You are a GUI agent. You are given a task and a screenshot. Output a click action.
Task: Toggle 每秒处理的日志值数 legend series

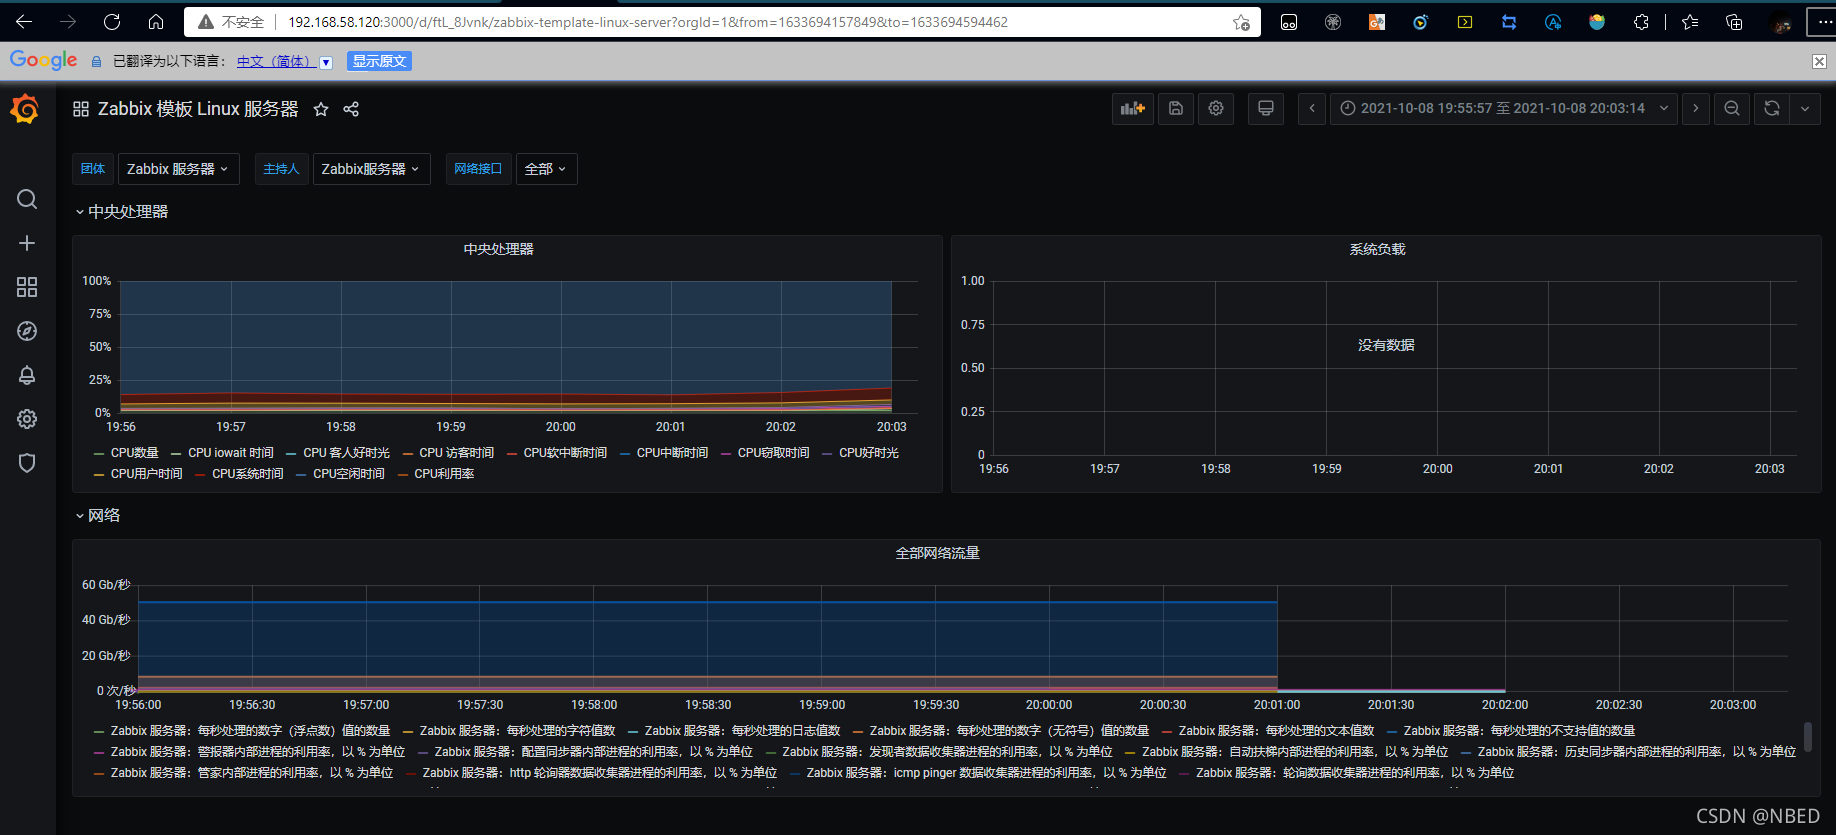[742, 731]
